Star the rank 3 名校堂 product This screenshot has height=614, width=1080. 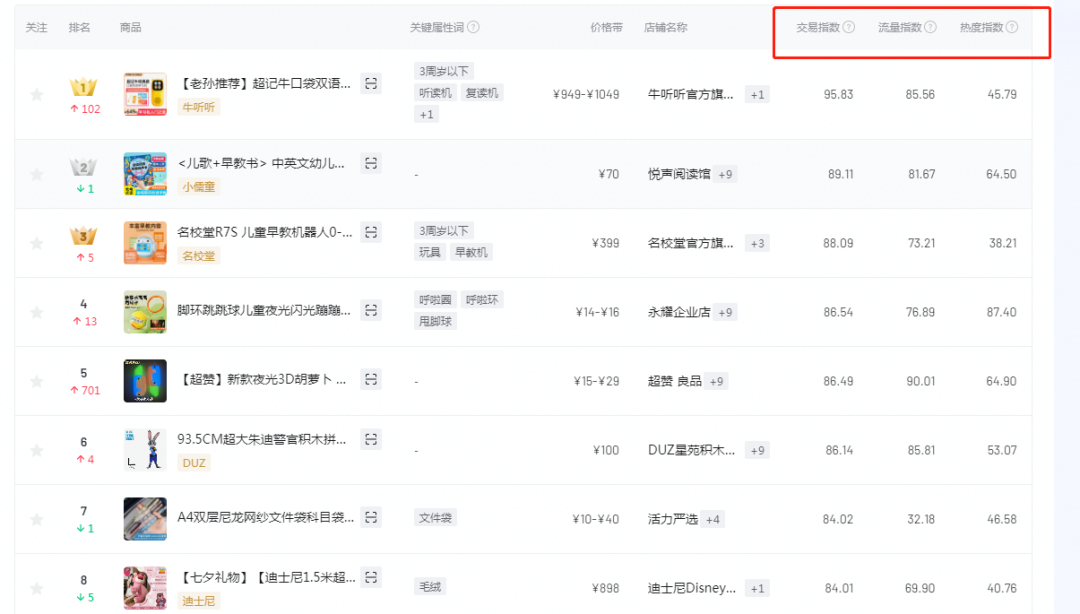click(x=37, y=243)
